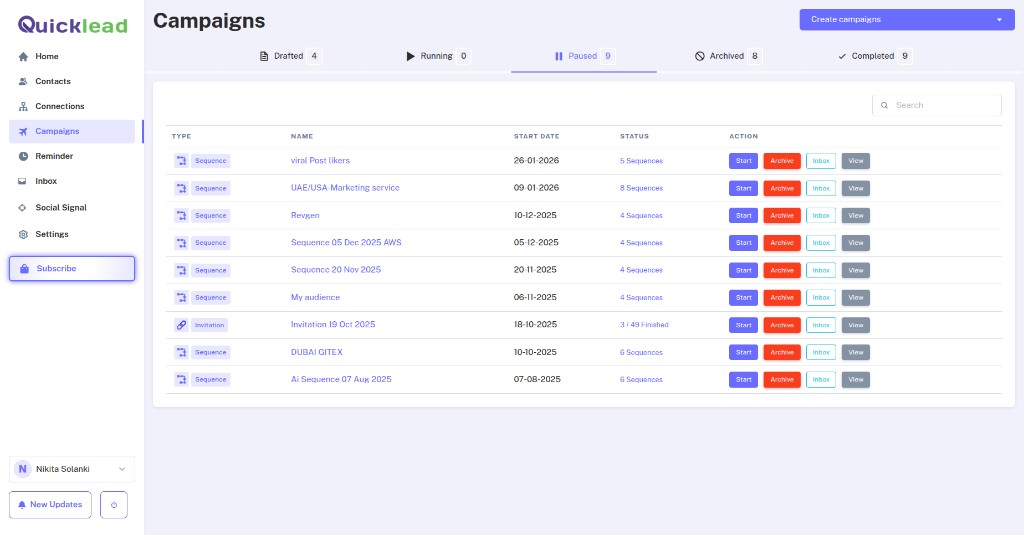Expand the Create campaigns dropdown arrow
The height and width of the screenshot is (535, 1024).
coord(999,20)
